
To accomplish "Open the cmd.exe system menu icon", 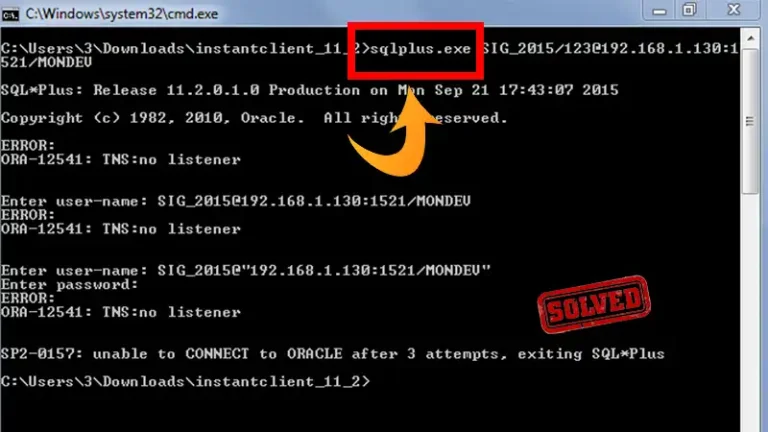I will [x=10, y=15].
